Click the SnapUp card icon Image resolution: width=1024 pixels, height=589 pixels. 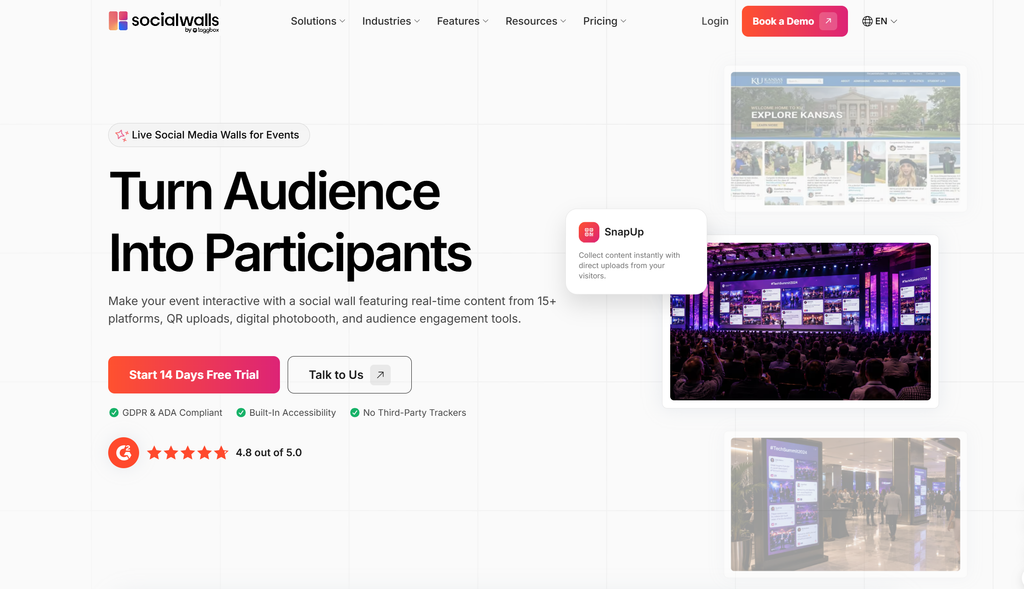[x=588, y=232]
